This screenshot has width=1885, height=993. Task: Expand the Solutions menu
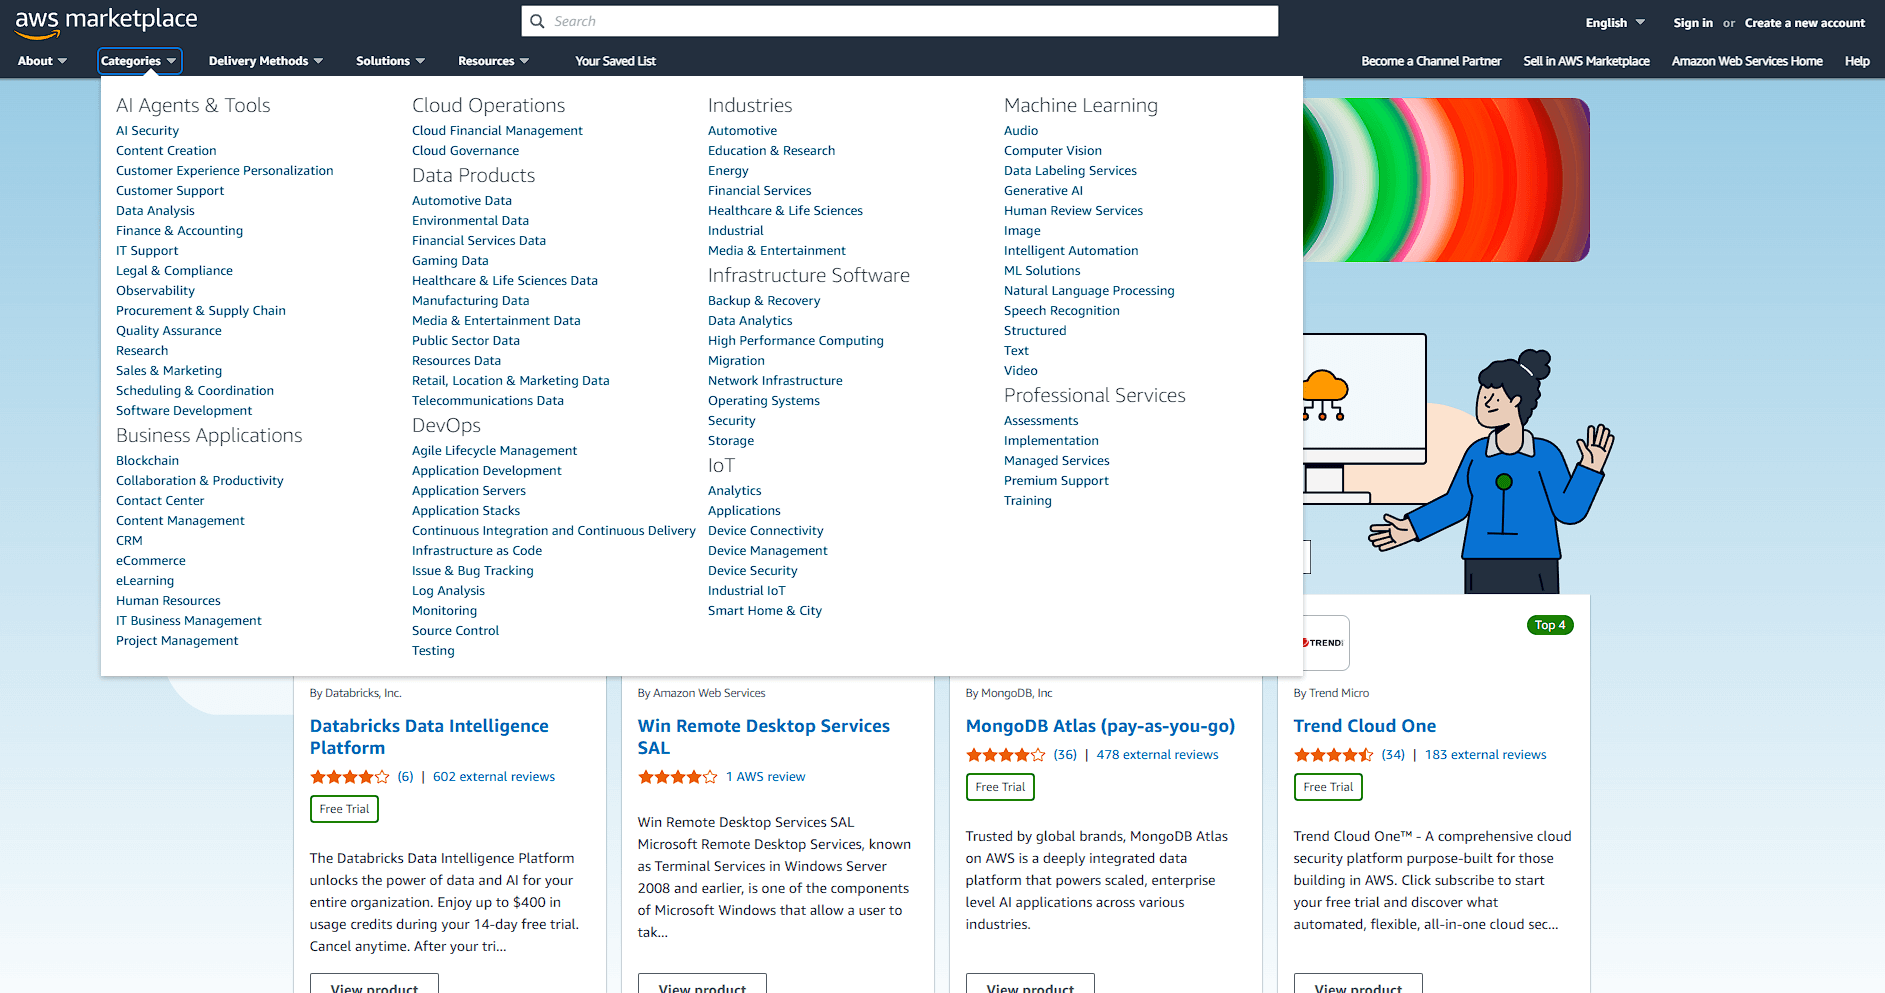click(x=390, y=61)
